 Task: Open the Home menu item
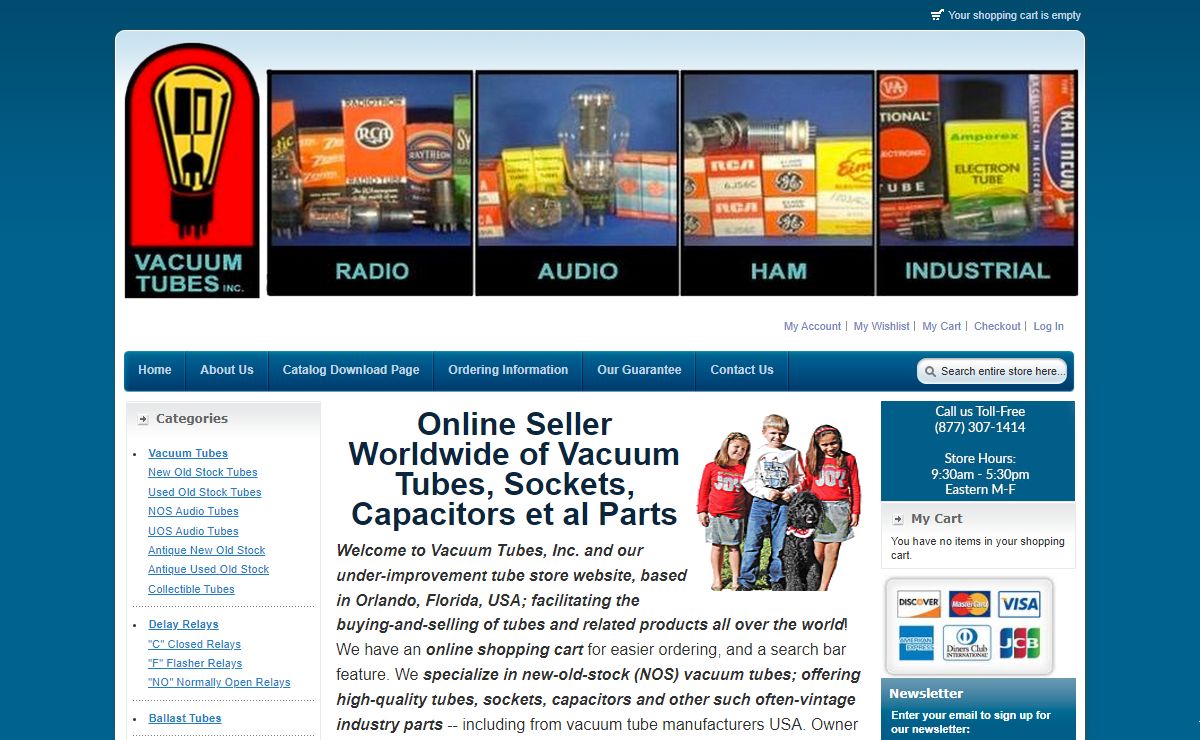[155, 370]
